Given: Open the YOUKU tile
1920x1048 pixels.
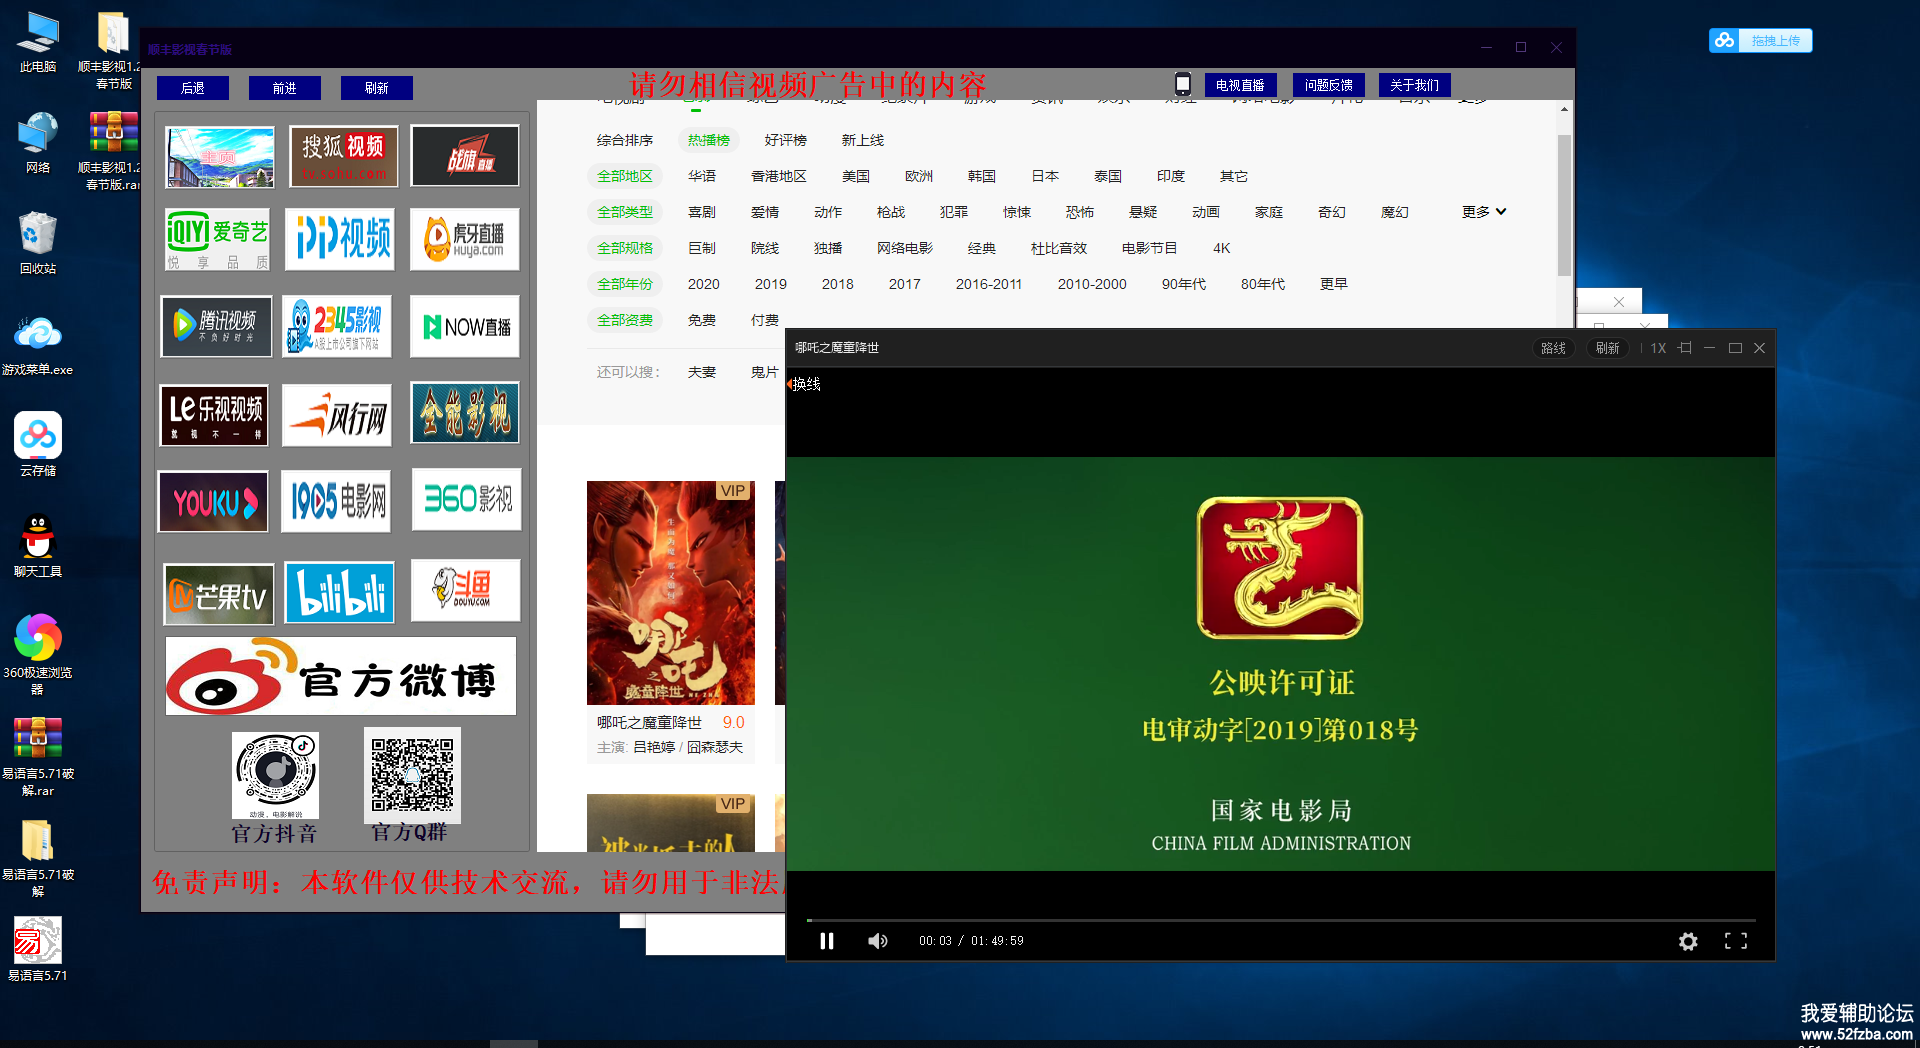Looking at the screenshot, I should (x=213, y=502).
